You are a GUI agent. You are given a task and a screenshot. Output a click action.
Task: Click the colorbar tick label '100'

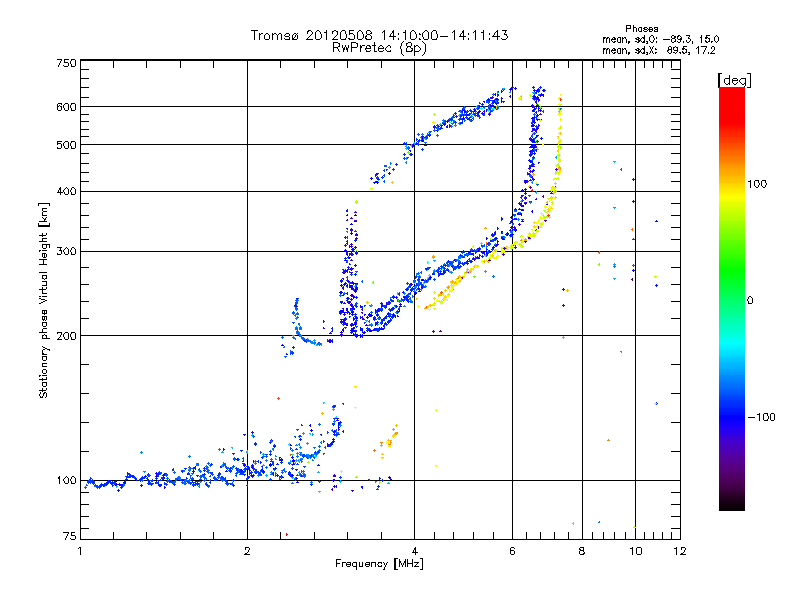coord(757,184)
